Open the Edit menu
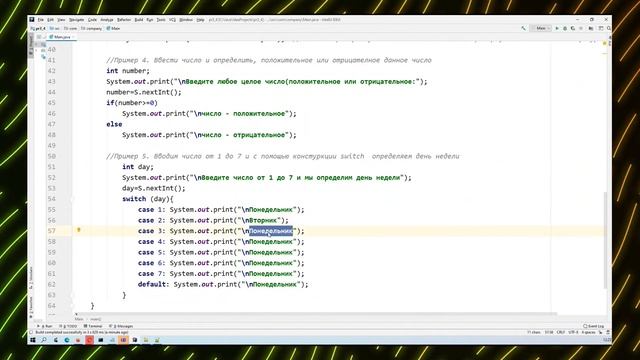Image resolution: width=640 pixels, height=360 pixels. point(50,20)
